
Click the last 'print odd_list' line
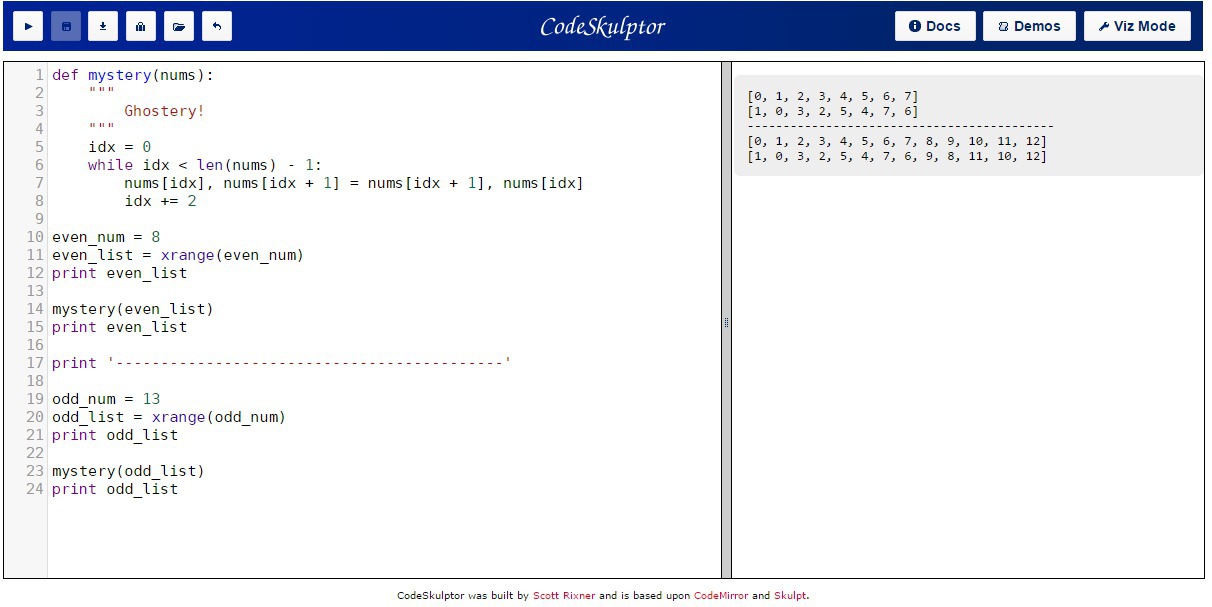click(x=115, y=489)
